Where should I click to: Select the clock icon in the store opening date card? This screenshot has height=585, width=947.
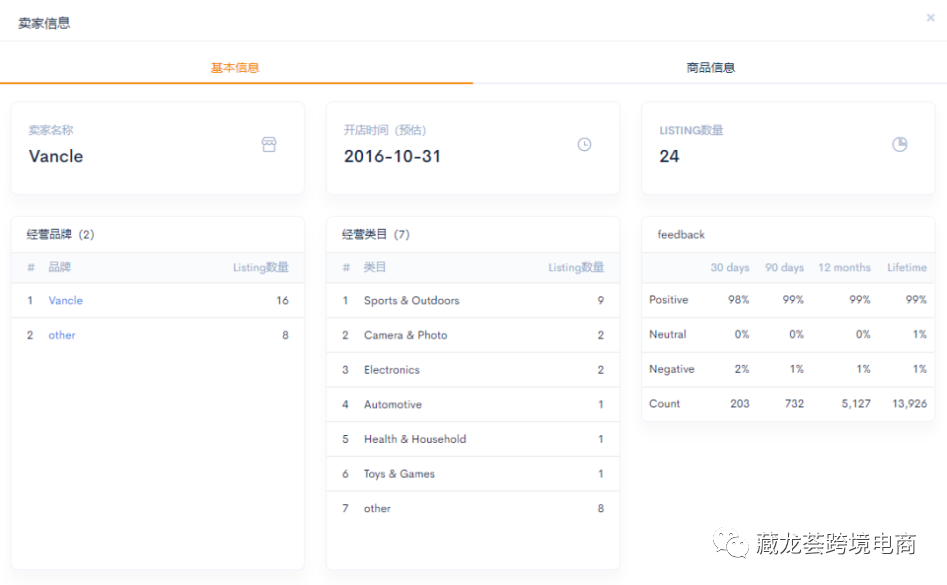(x=584, y=144)
